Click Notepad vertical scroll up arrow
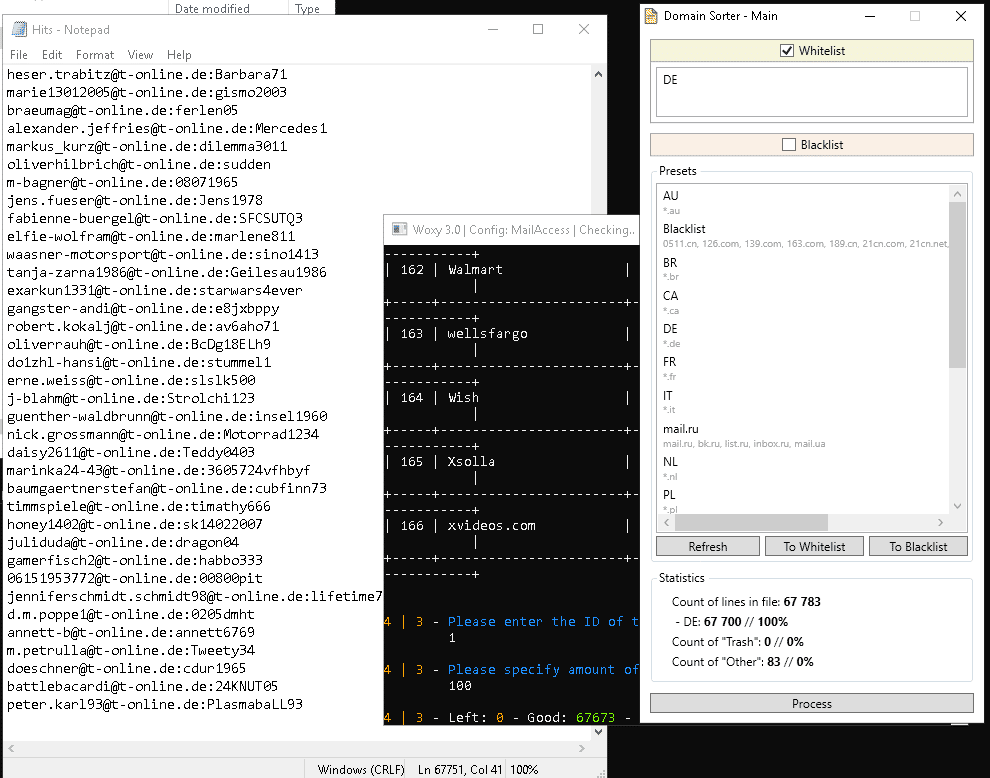This screenshot has height=778, width=990. tap(599, 74)
